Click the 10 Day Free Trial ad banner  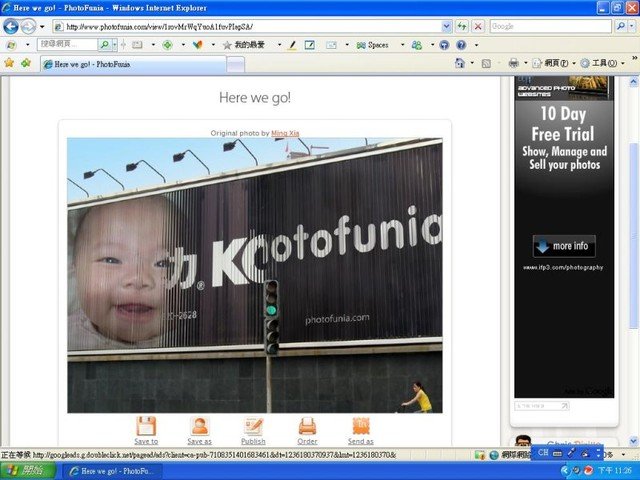point(564,237)
